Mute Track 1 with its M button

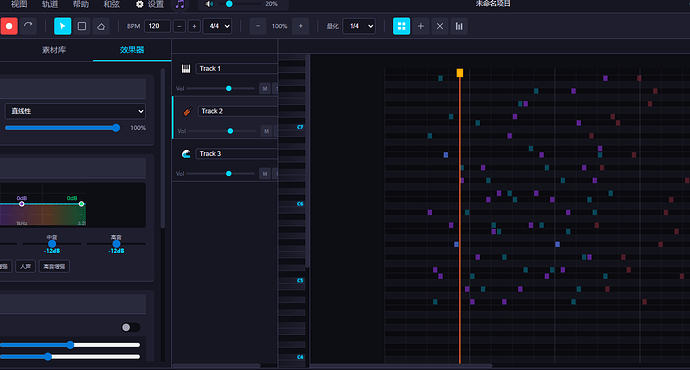(264, 88)
